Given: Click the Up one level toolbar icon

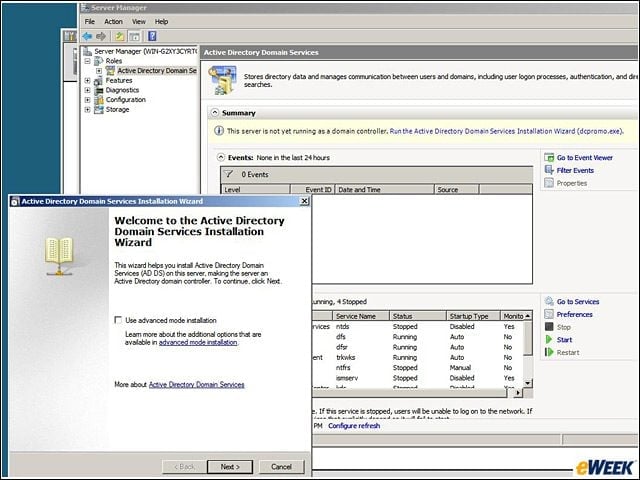Looking at the screenshot, I should click(119, 36).
